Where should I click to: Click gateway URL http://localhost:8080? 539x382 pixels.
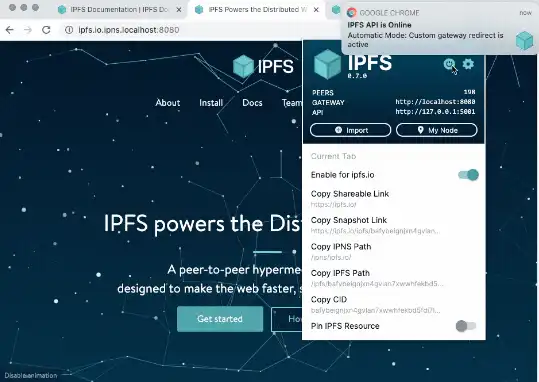(435, 102)
